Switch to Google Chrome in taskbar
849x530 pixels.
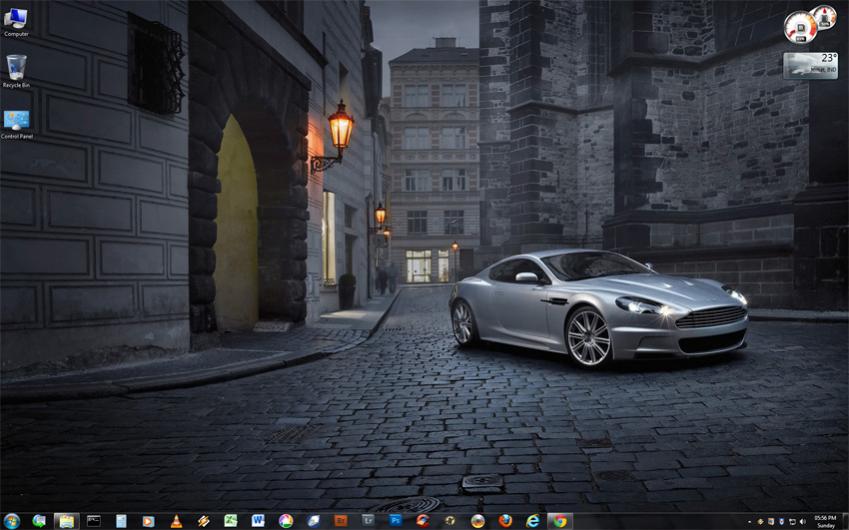[560, 521]
